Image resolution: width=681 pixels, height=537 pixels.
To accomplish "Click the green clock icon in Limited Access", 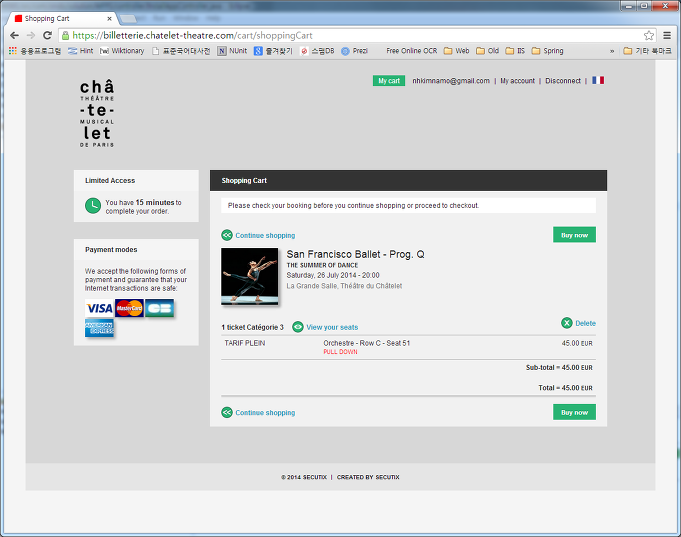I will [x=93, y=206].
